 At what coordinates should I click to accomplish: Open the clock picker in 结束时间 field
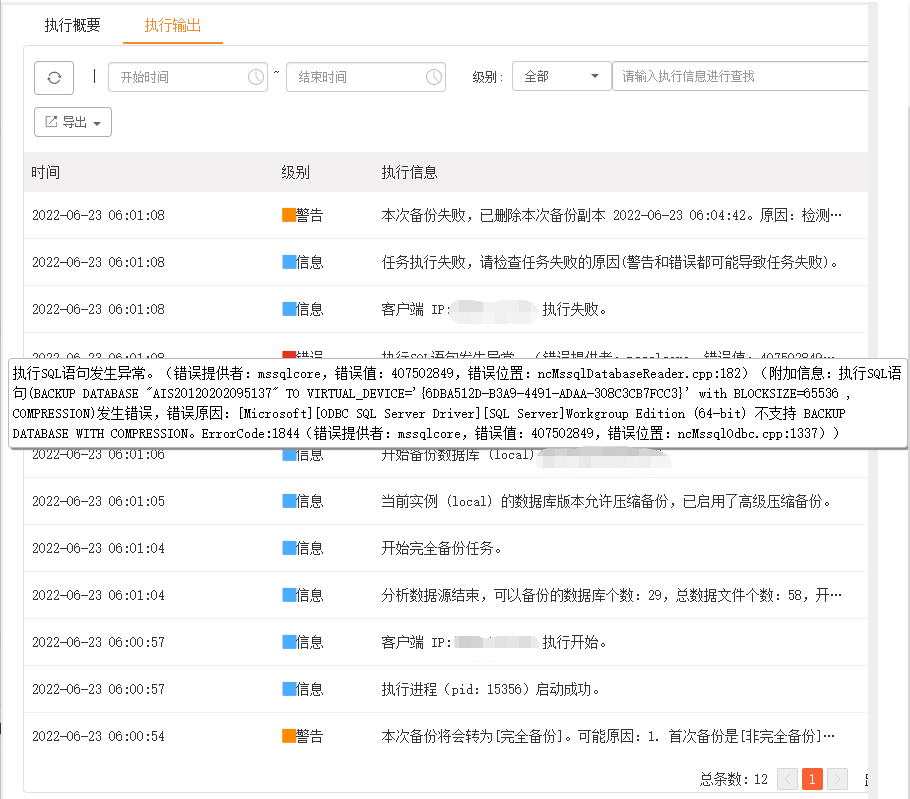[x=434, y=77]
